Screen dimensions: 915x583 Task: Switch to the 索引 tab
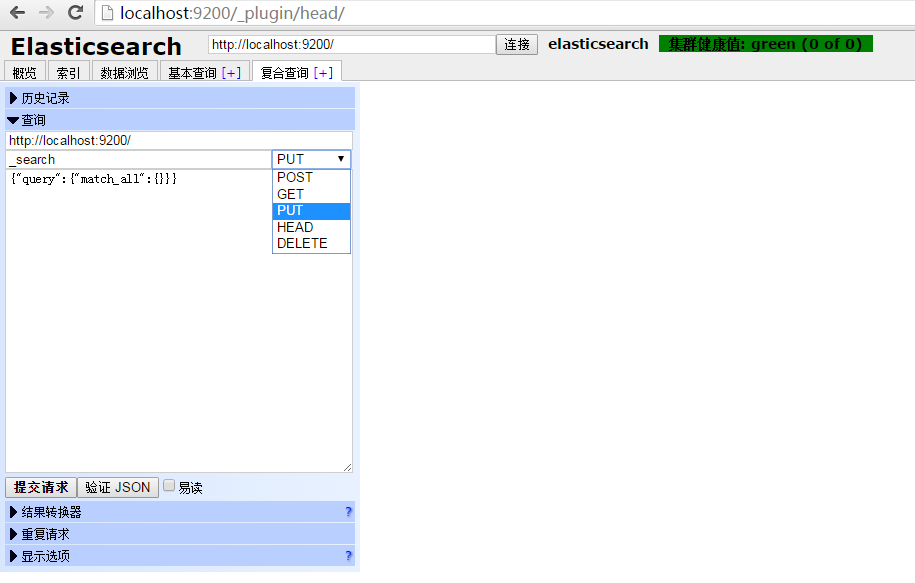(68, 71)
